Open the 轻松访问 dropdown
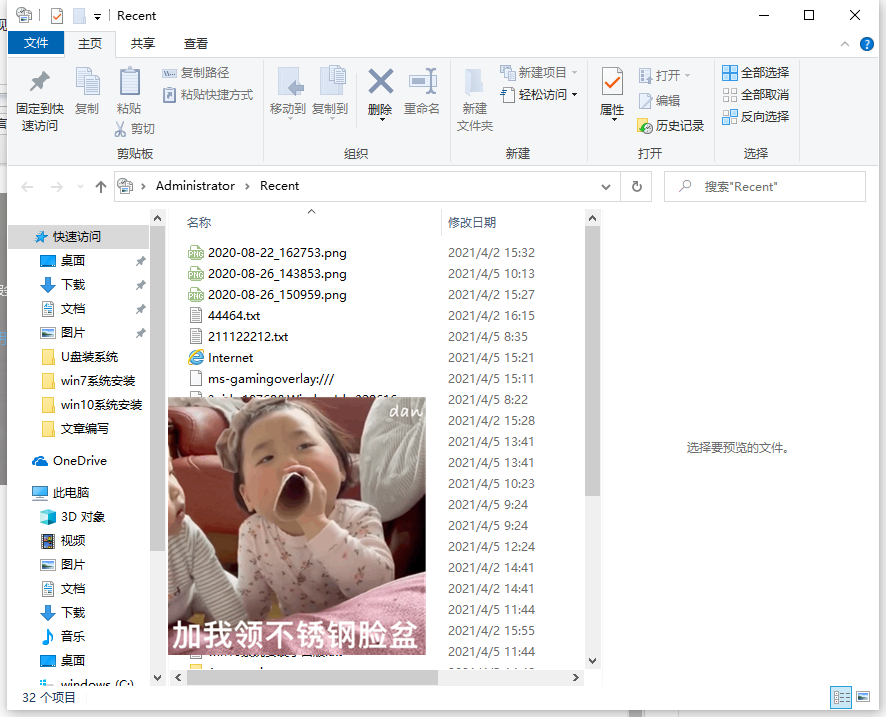The image size is (886, 717). pyautogui.click(x=537, y=93)
